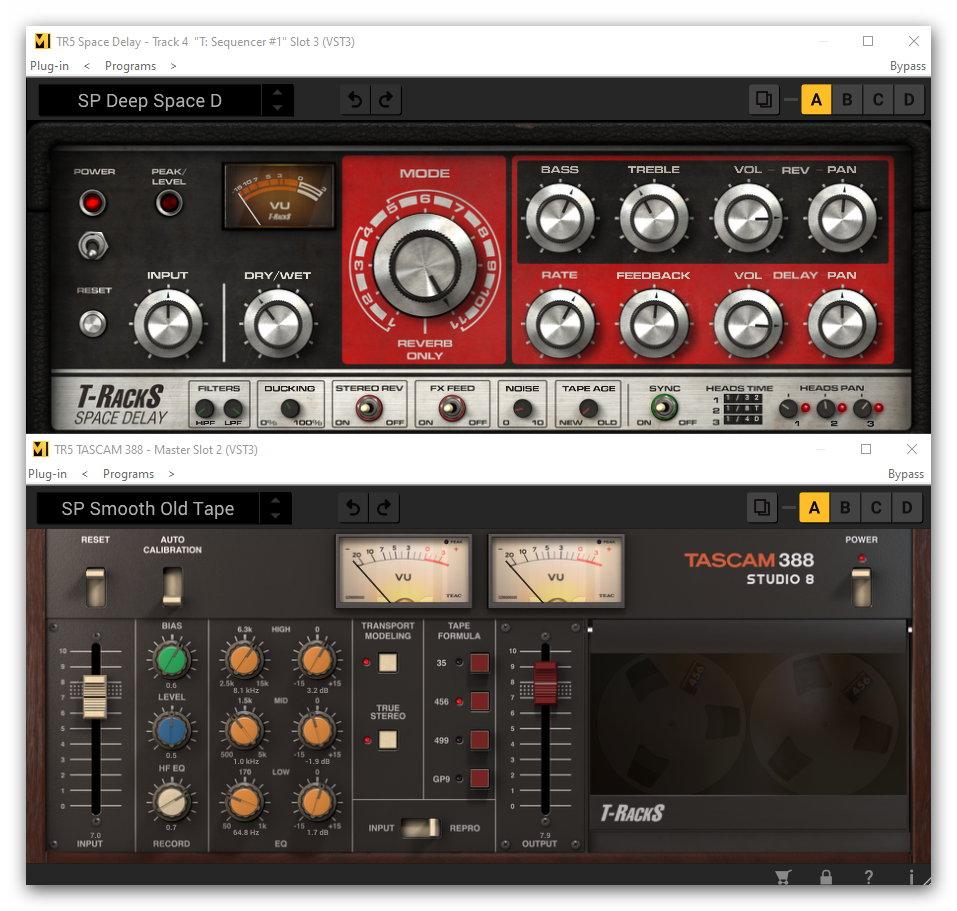Switch the INPUT/REPRO selector
This screenshot has width=957, height=911.
click(421, 828)
